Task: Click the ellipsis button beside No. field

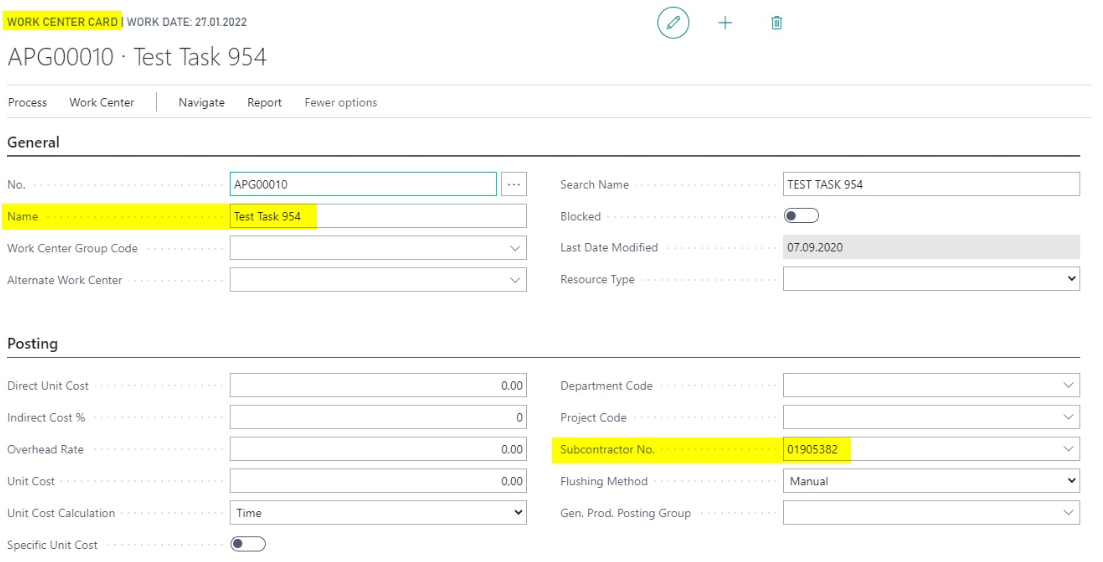Action: click(514, 184)
